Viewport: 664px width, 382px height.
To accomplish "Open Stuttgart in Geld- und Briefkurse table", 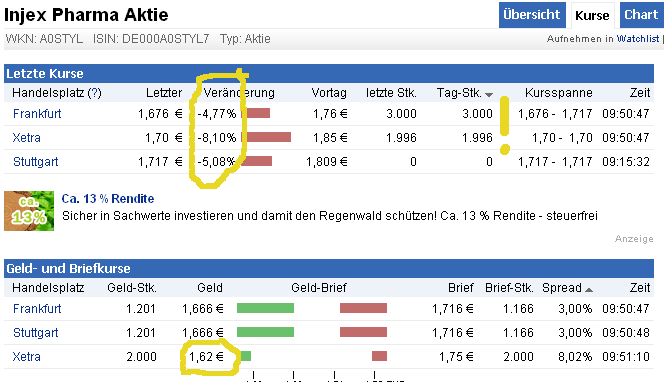I will click(x=36, y=333).
